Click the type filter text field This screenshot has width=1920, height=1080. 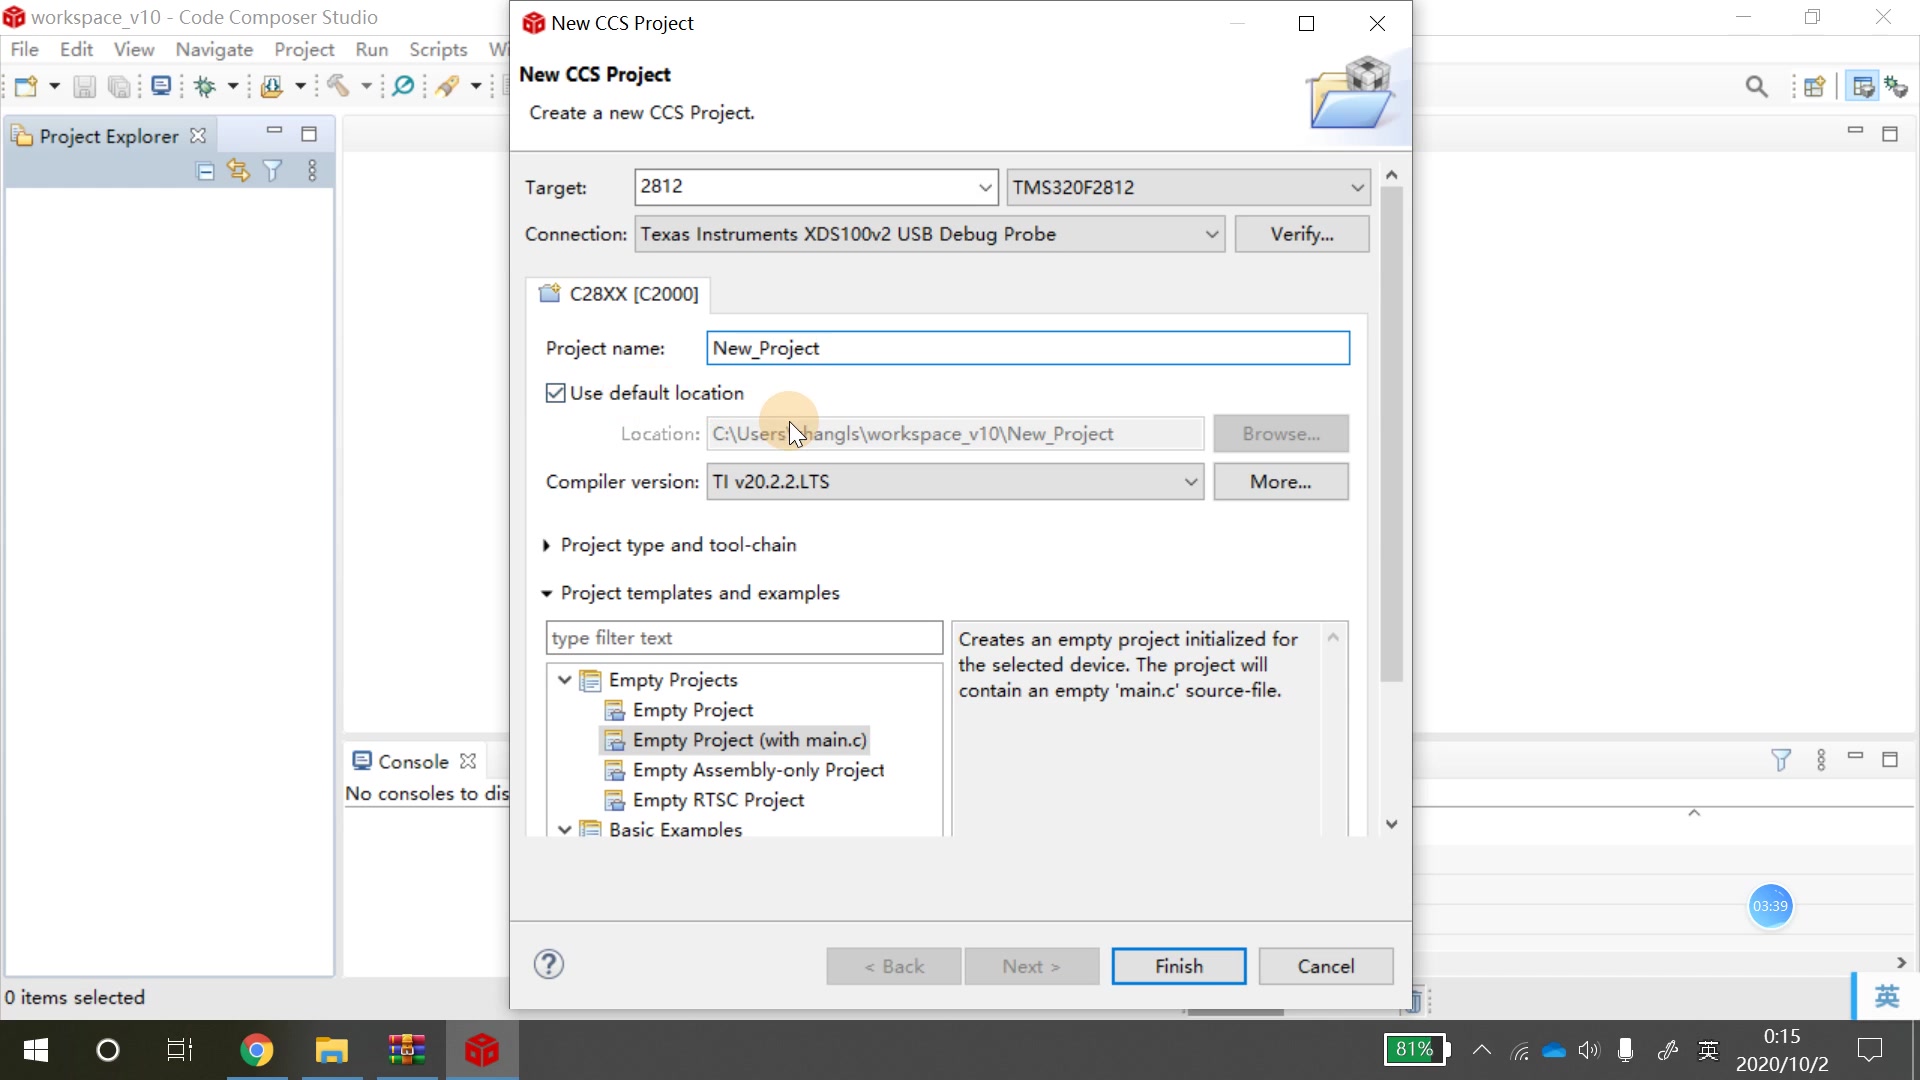click(744, 638)
